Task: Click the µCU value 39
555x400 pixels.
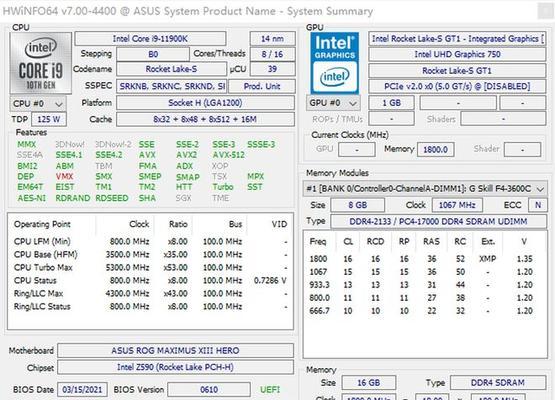Action: pyautogui.click(x=272, y=69)
